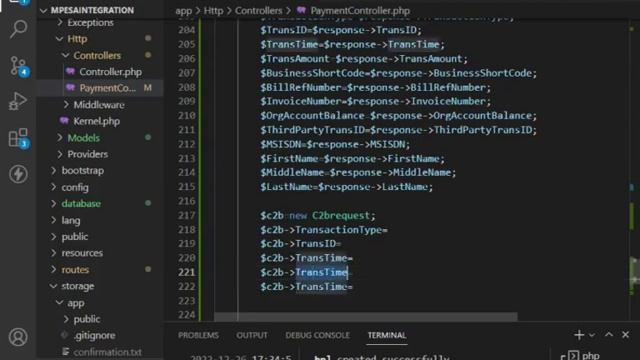
Task: Switch to the PROBLEMS tab
Action: [198, 335]
